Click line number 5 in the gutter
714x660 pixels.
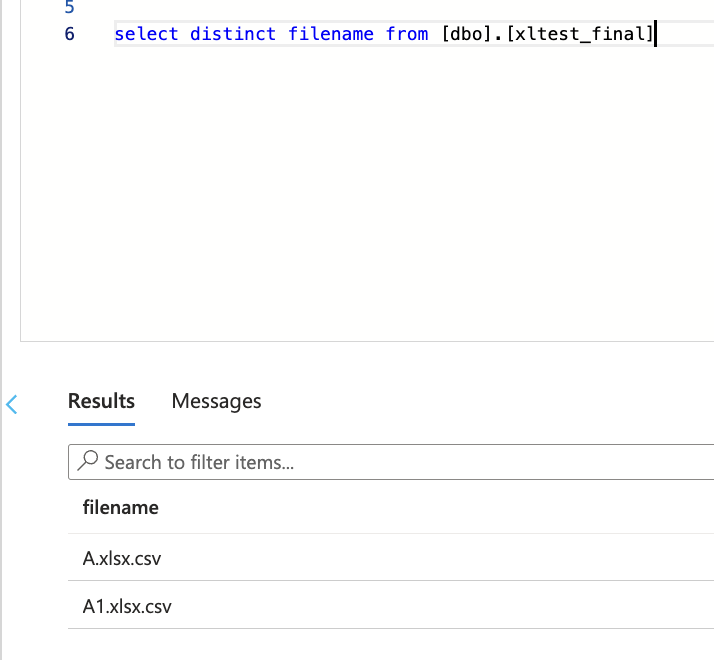[x=69, y=7]
